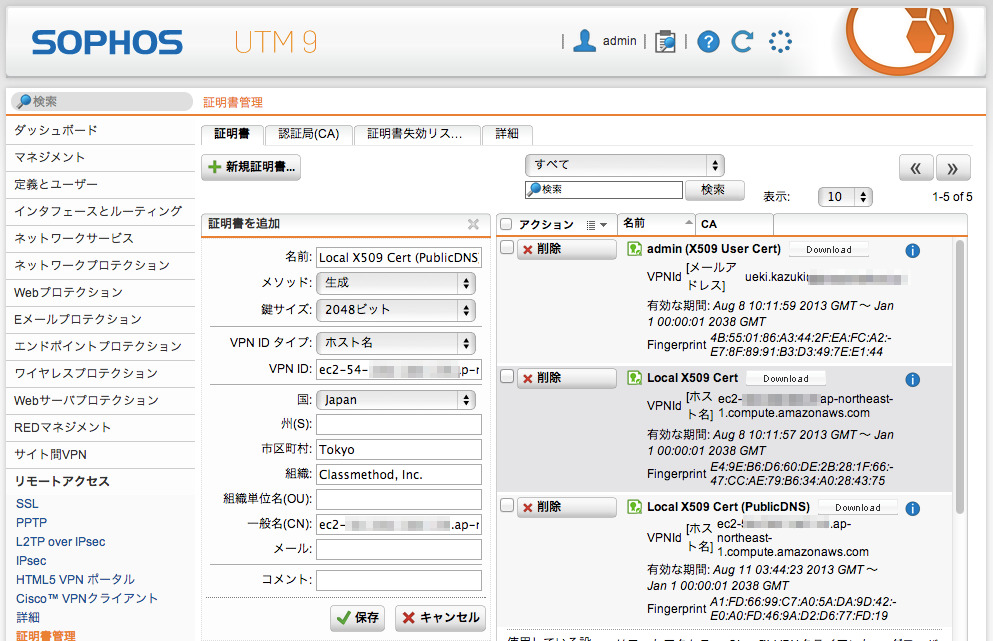Viewport: 993px width, 641px height.
Task: Open Cisco™ VPNクライアント link
Action: coord(87,599)
